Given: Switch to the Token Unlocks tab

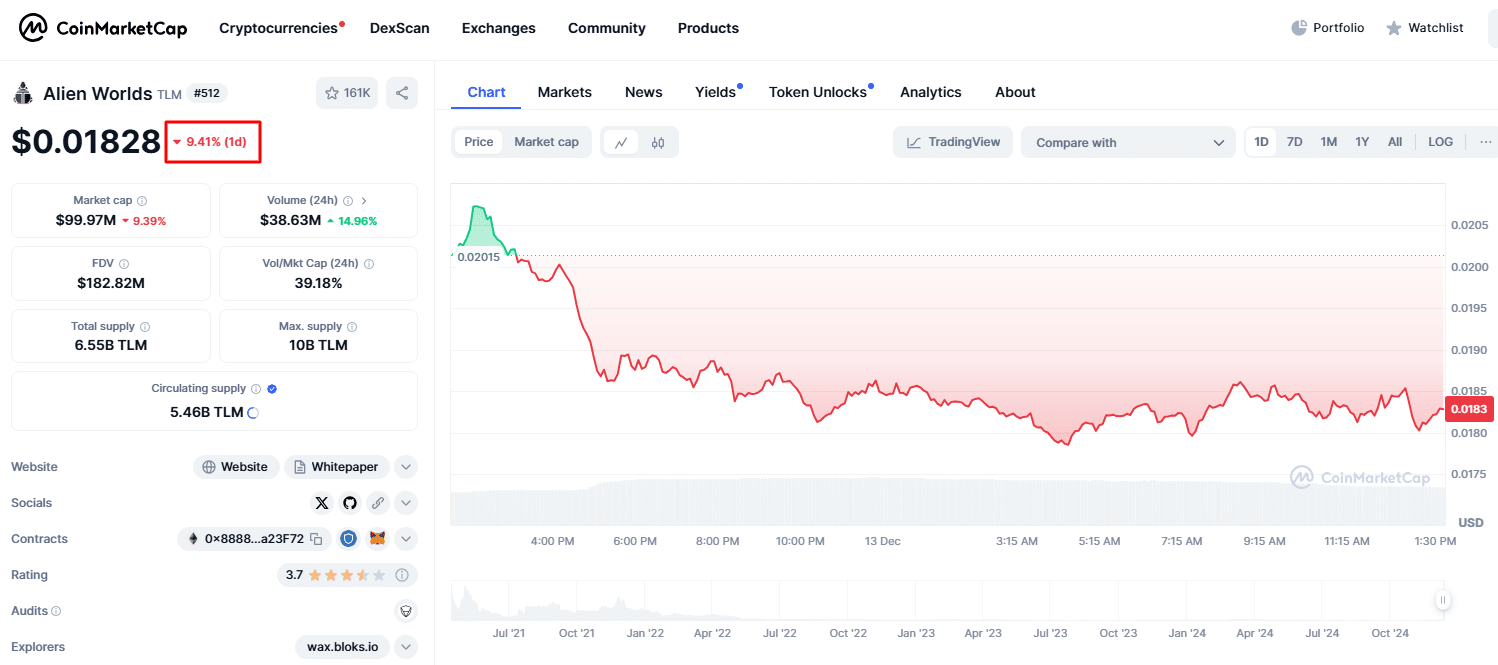Looking at the screenshot, I should (818, 92).
